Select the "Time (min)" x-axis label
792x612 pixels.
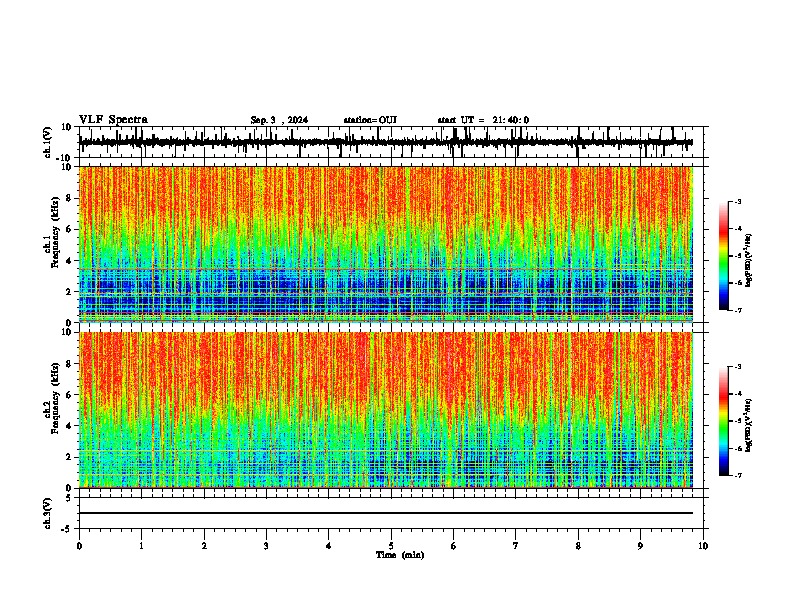tap(400, 555)
